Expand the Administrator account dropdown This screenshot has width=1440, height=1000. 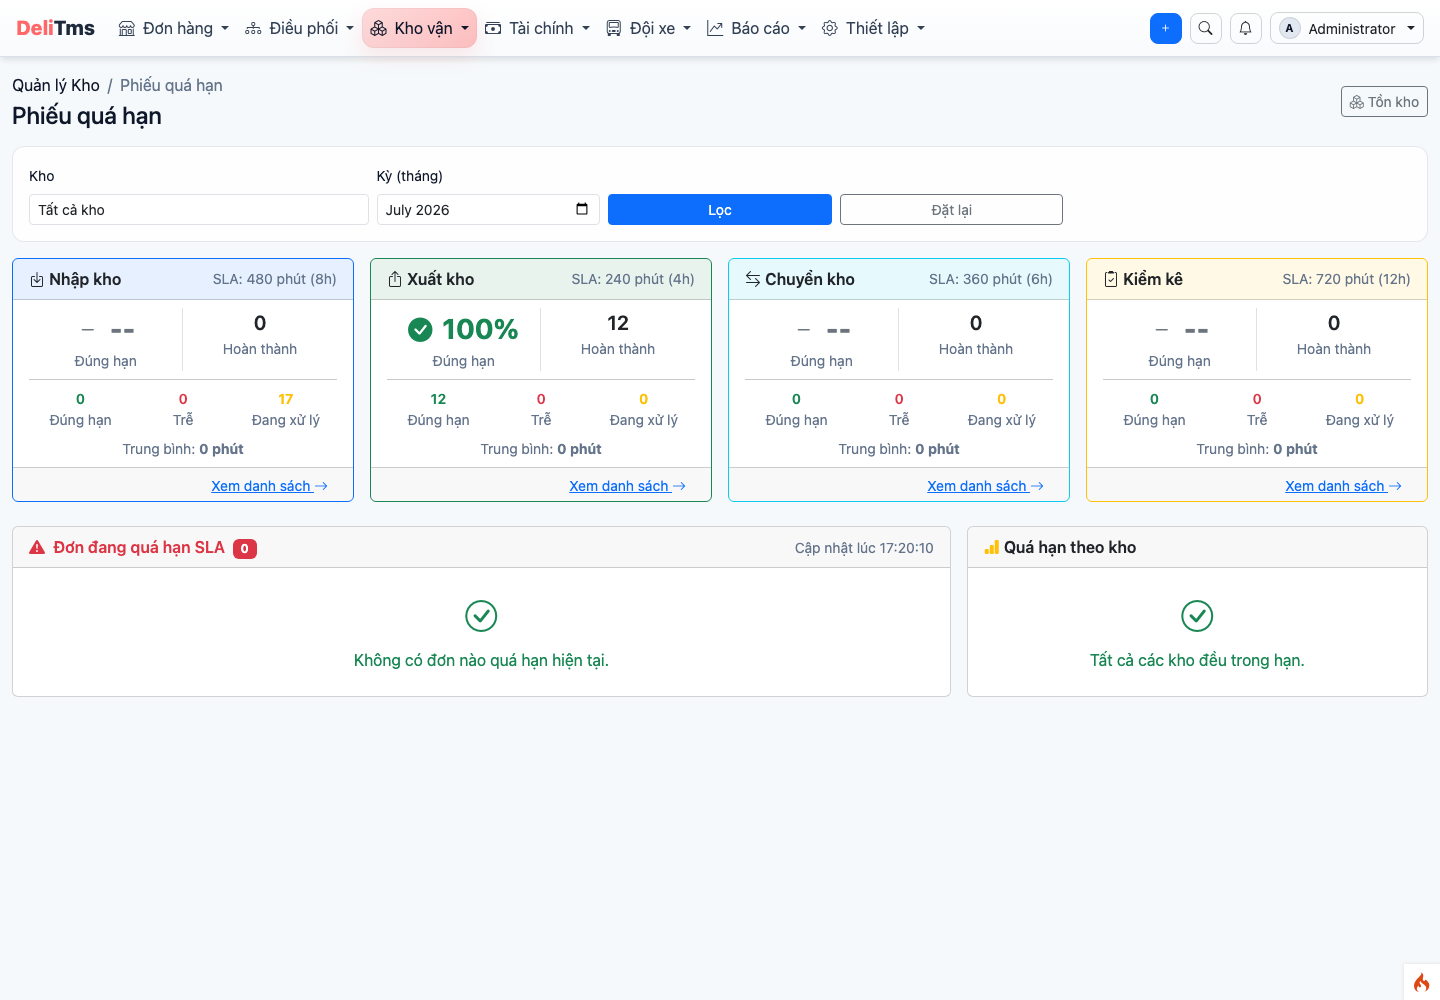point(1347,28)
